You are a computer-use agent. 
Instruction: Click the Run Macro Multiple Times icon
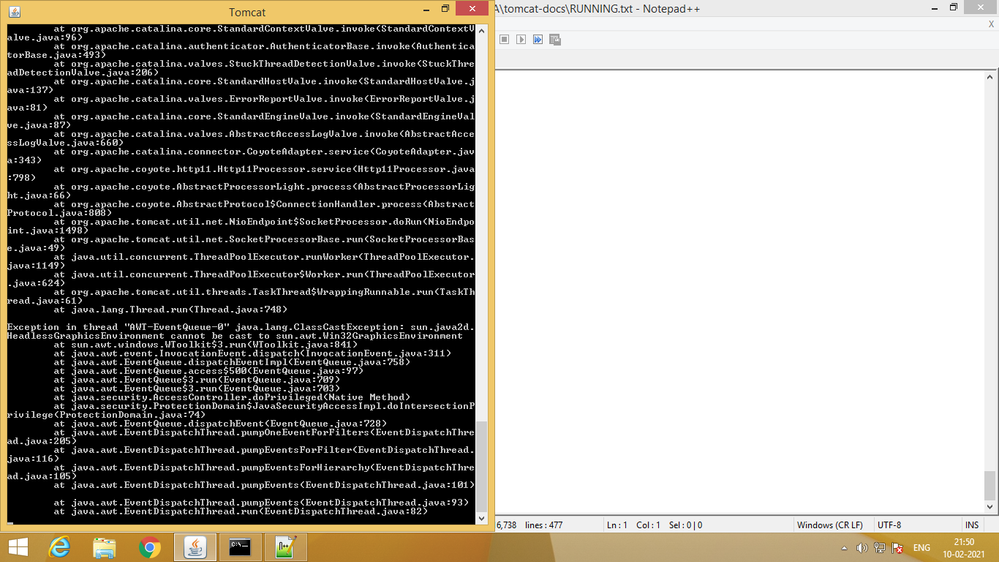(538, 40)
